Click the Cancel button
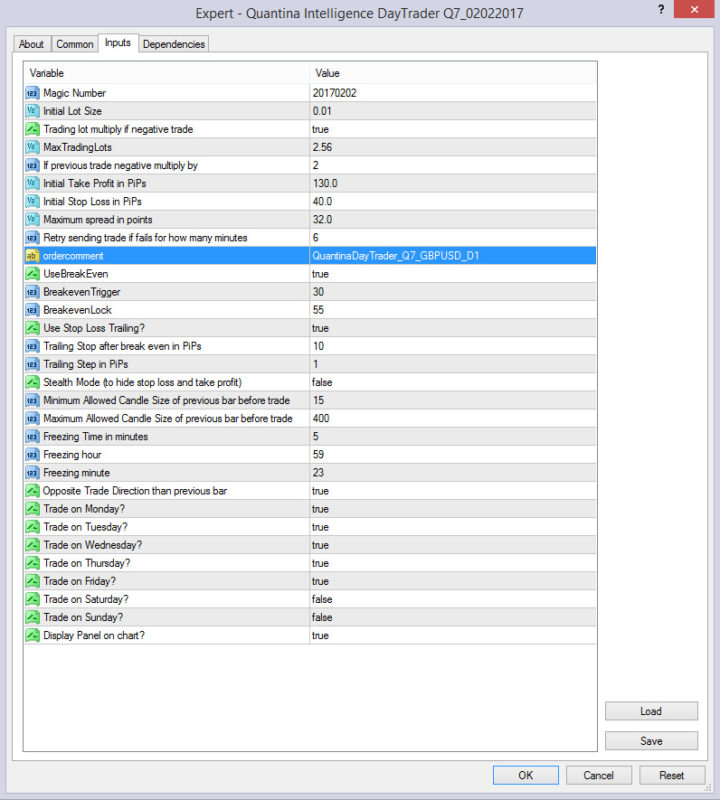This screenshot has height=800, width=720. 599,776
